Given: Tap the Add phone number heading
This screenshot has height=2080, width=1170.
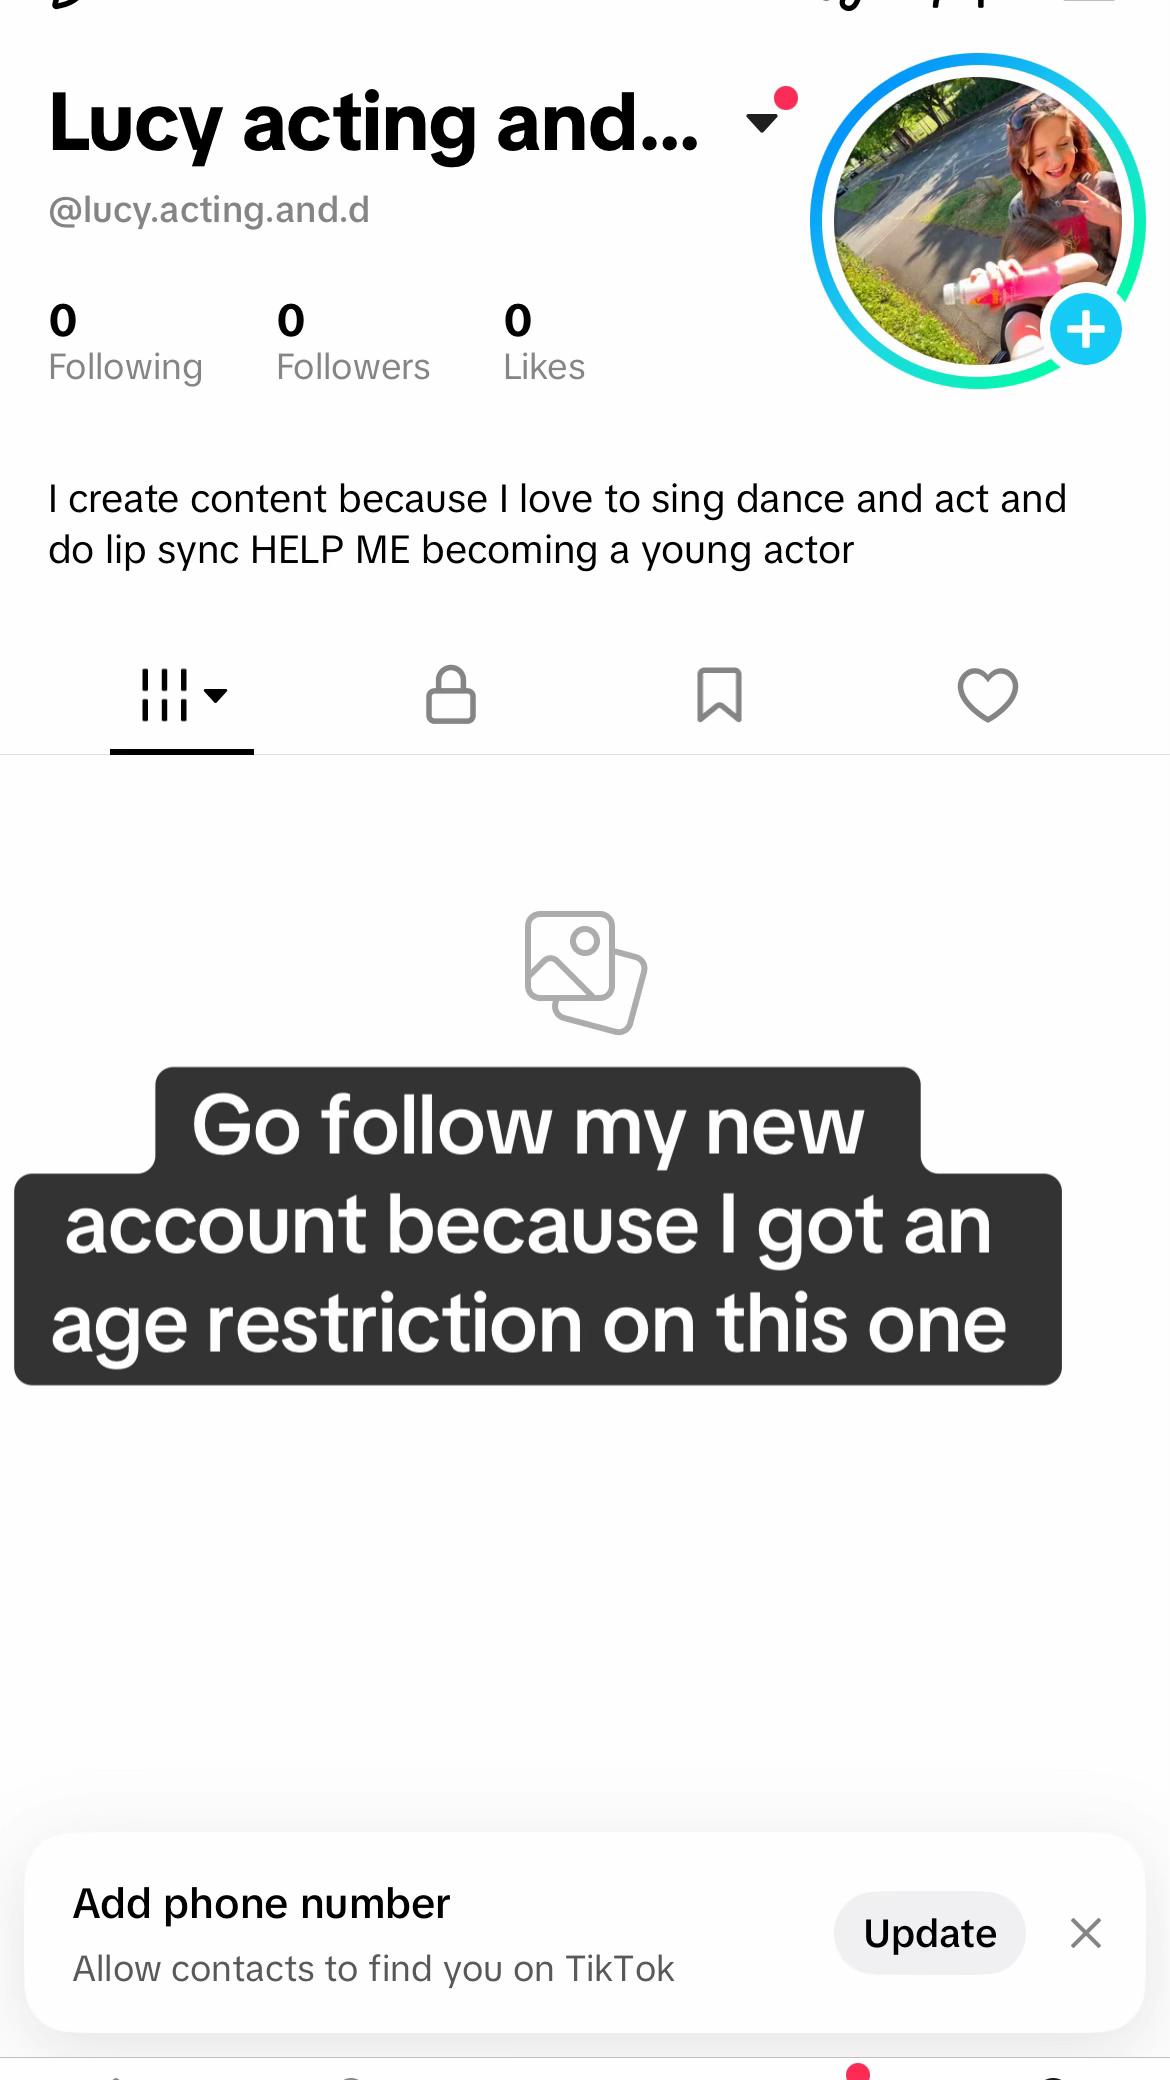Looking at the screenshot, I should click(261, 1904).
